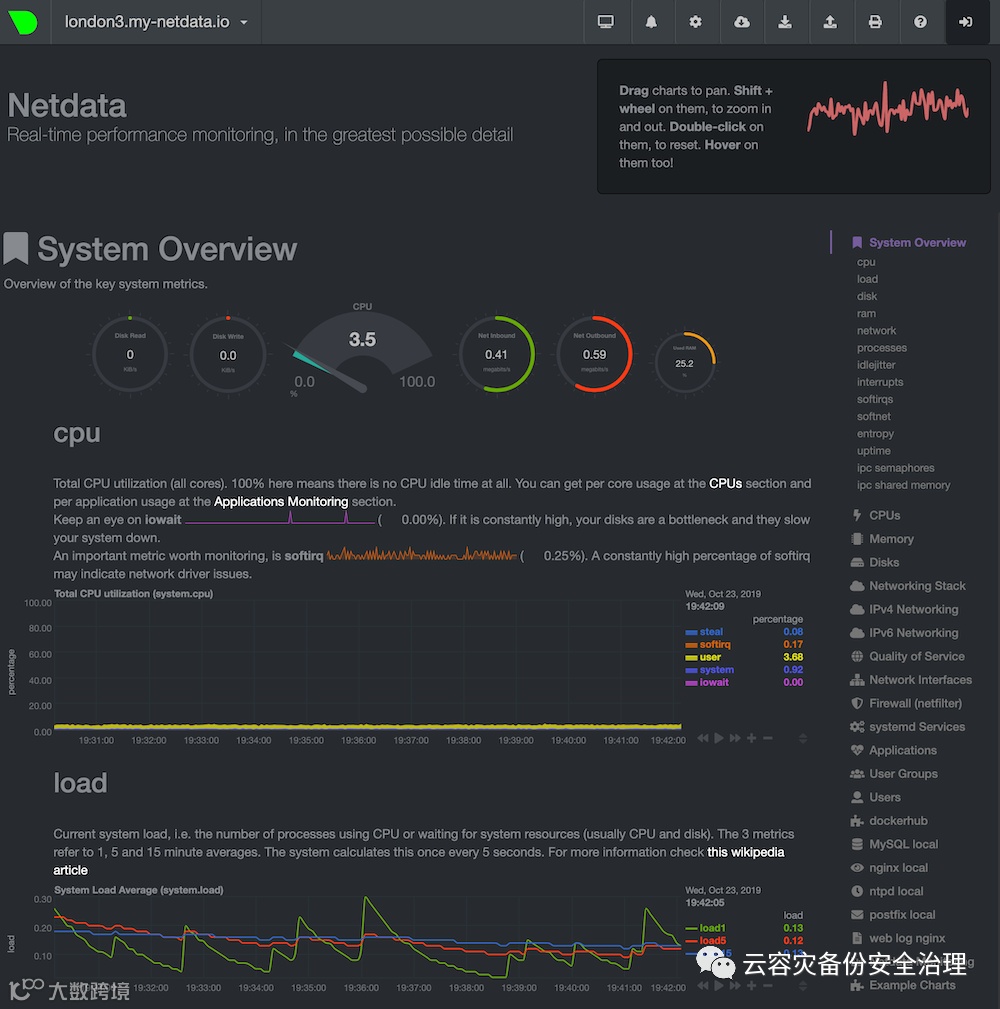The width and height of the screenshot is (1000, 1009).
Task: Click the export snapshot download icon
Action: click(x=785, y=22)
